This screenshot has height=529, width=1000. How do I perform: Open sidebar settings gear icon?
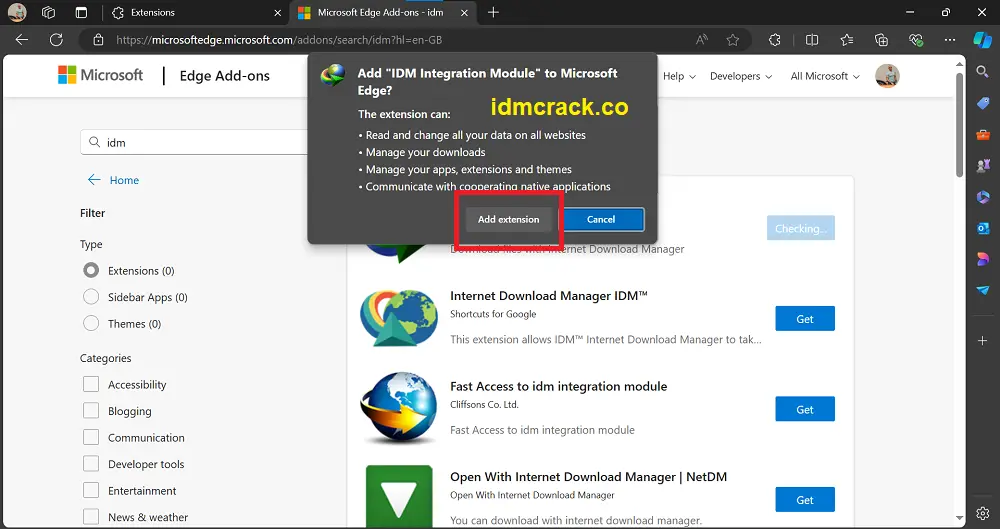[983, 513]
